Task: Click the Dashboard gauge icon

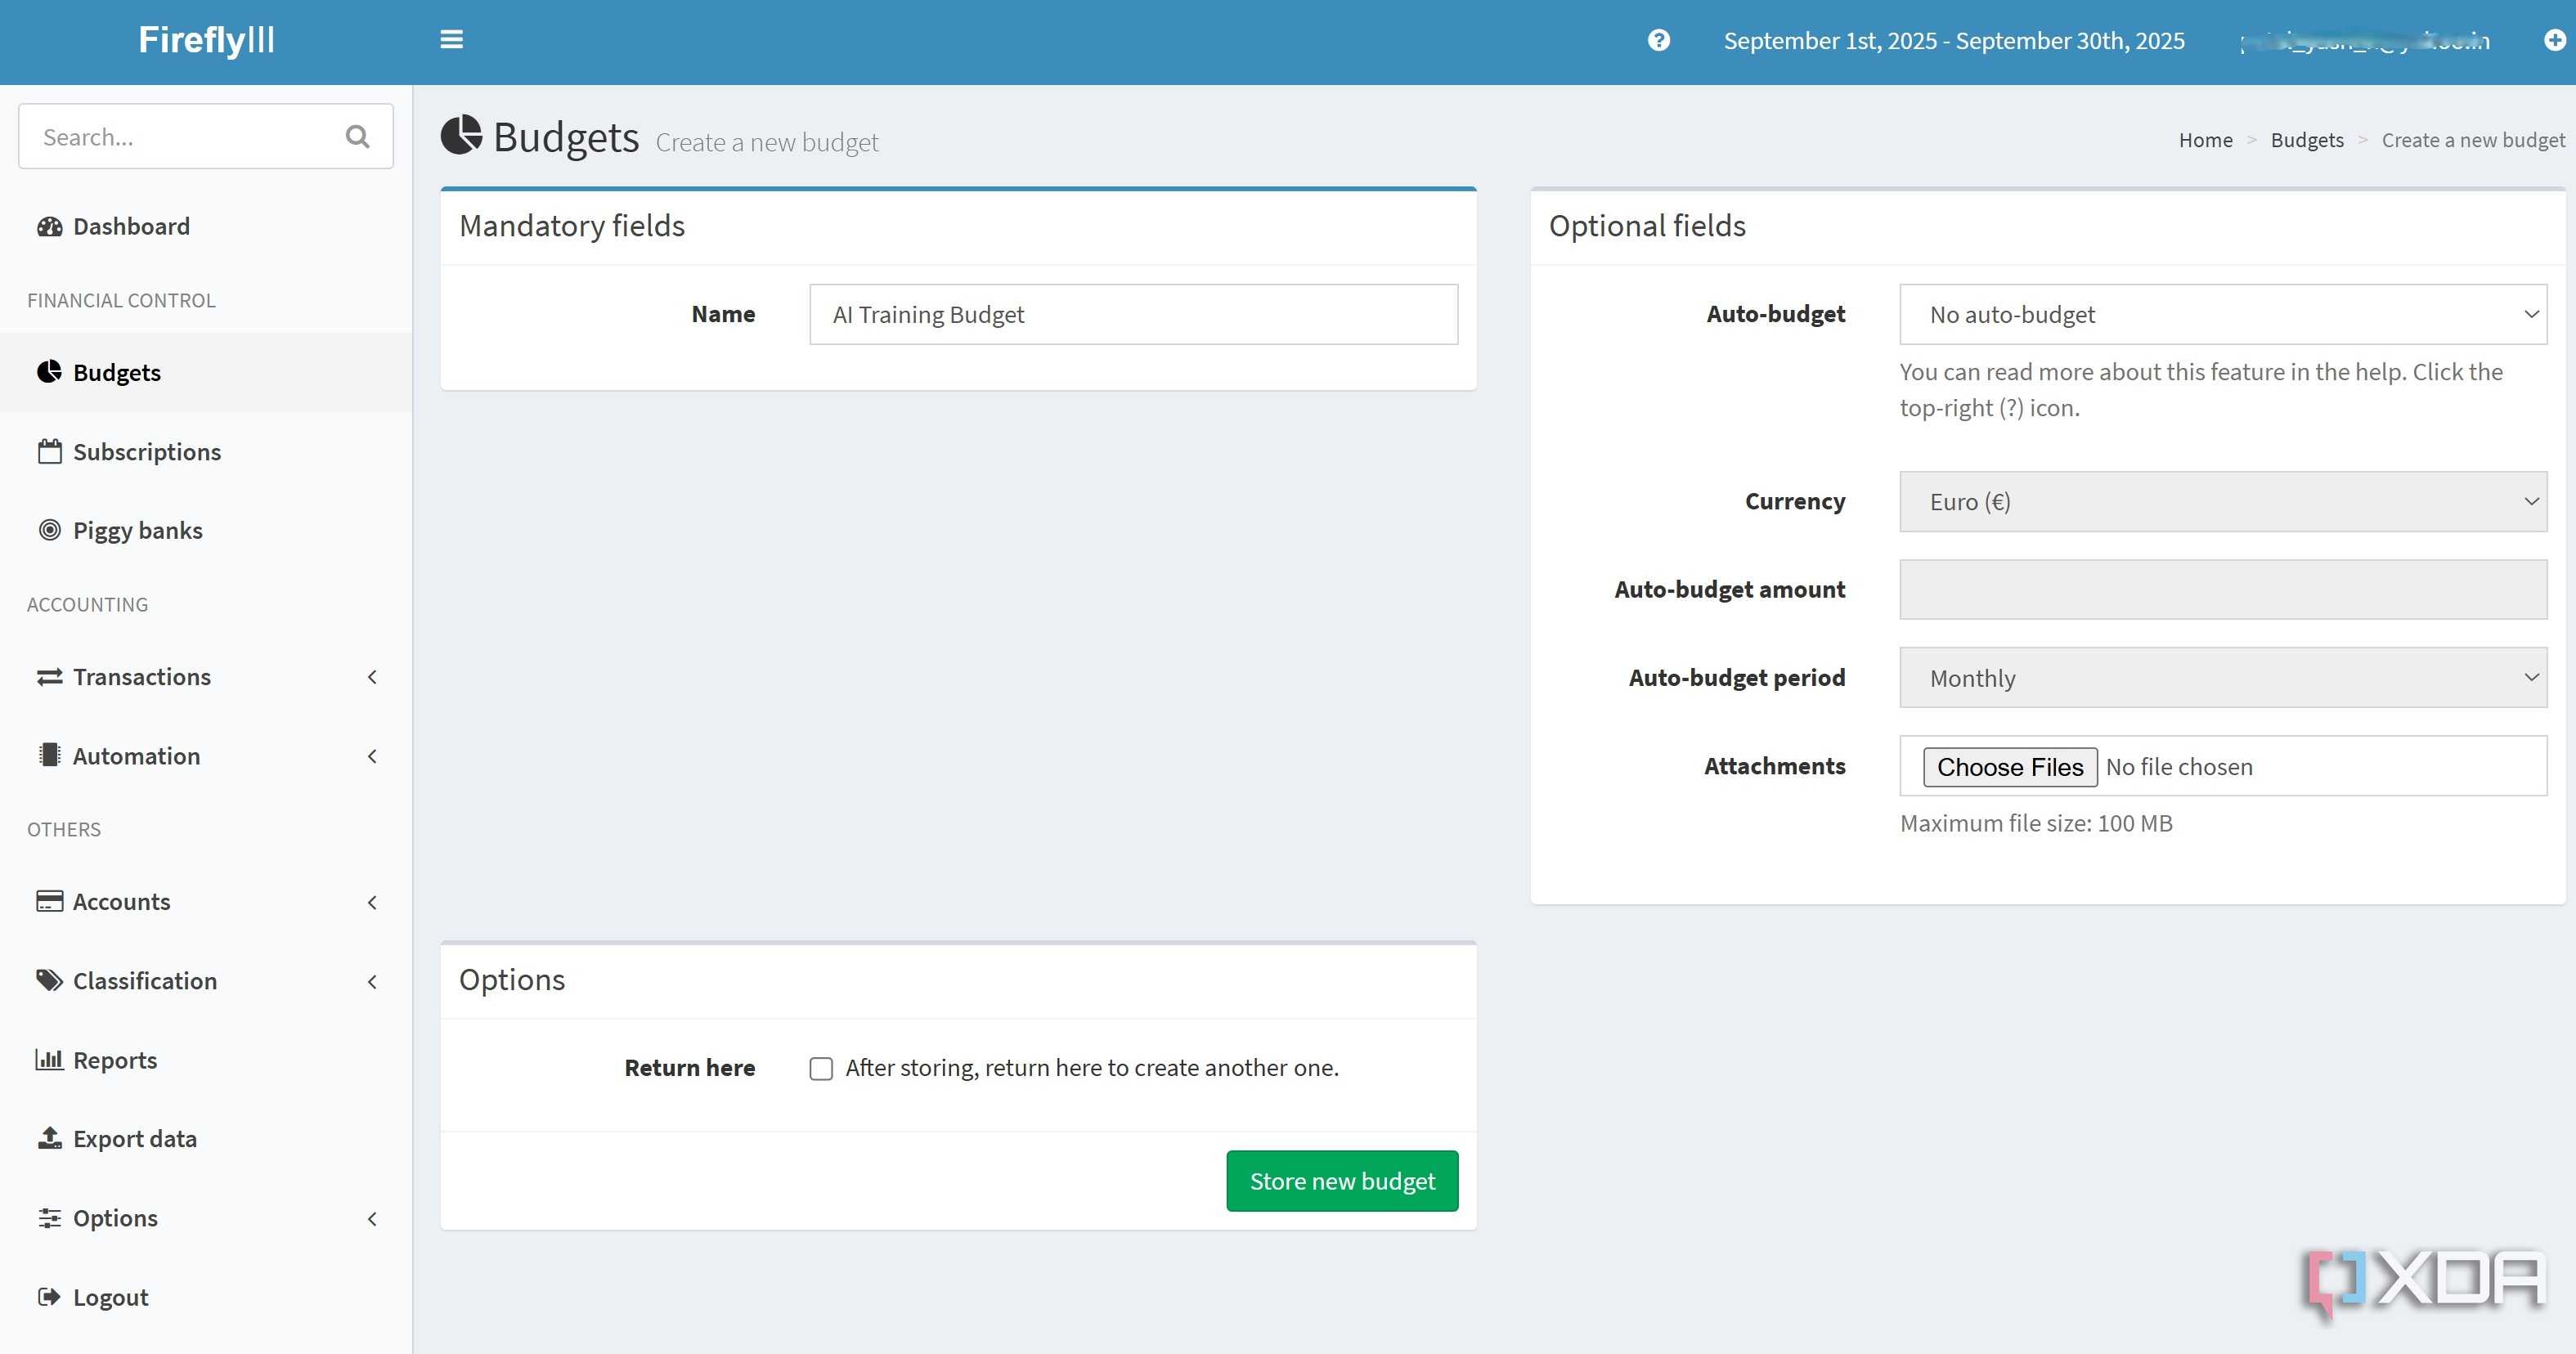Action: click(x=49, y=226)
